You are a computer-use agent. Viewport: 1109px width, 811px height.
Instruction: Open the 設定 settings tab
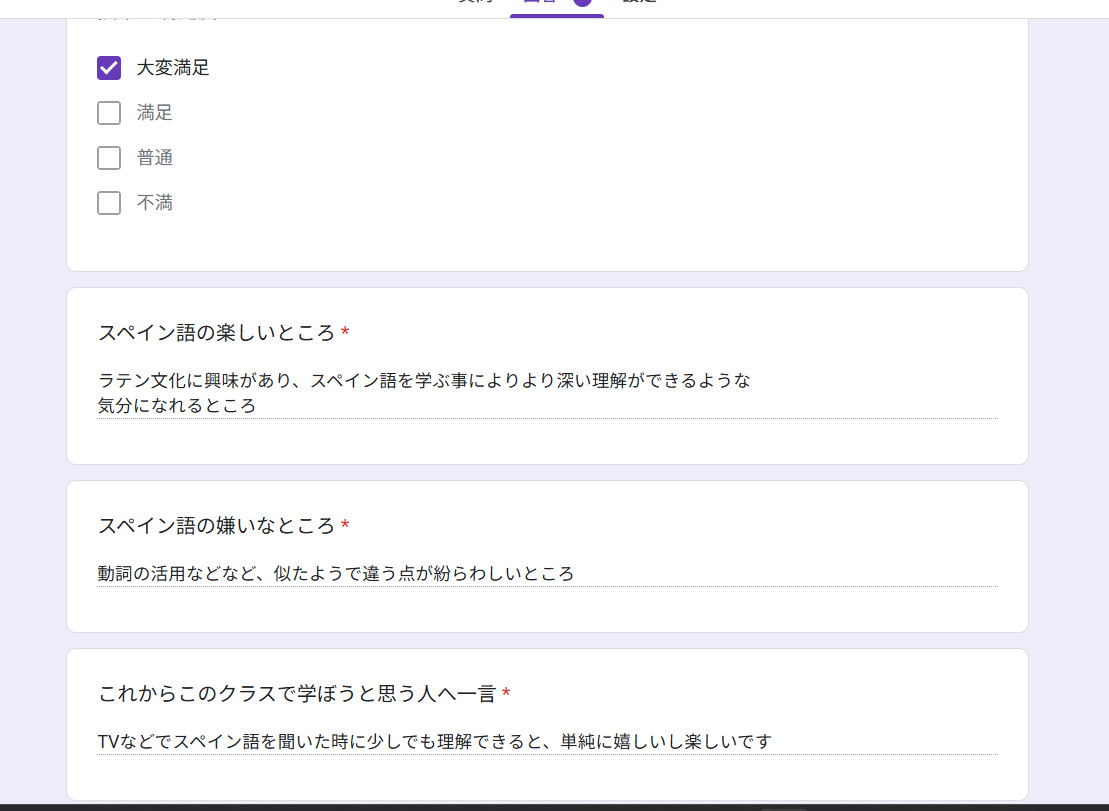tap(639, 3)
